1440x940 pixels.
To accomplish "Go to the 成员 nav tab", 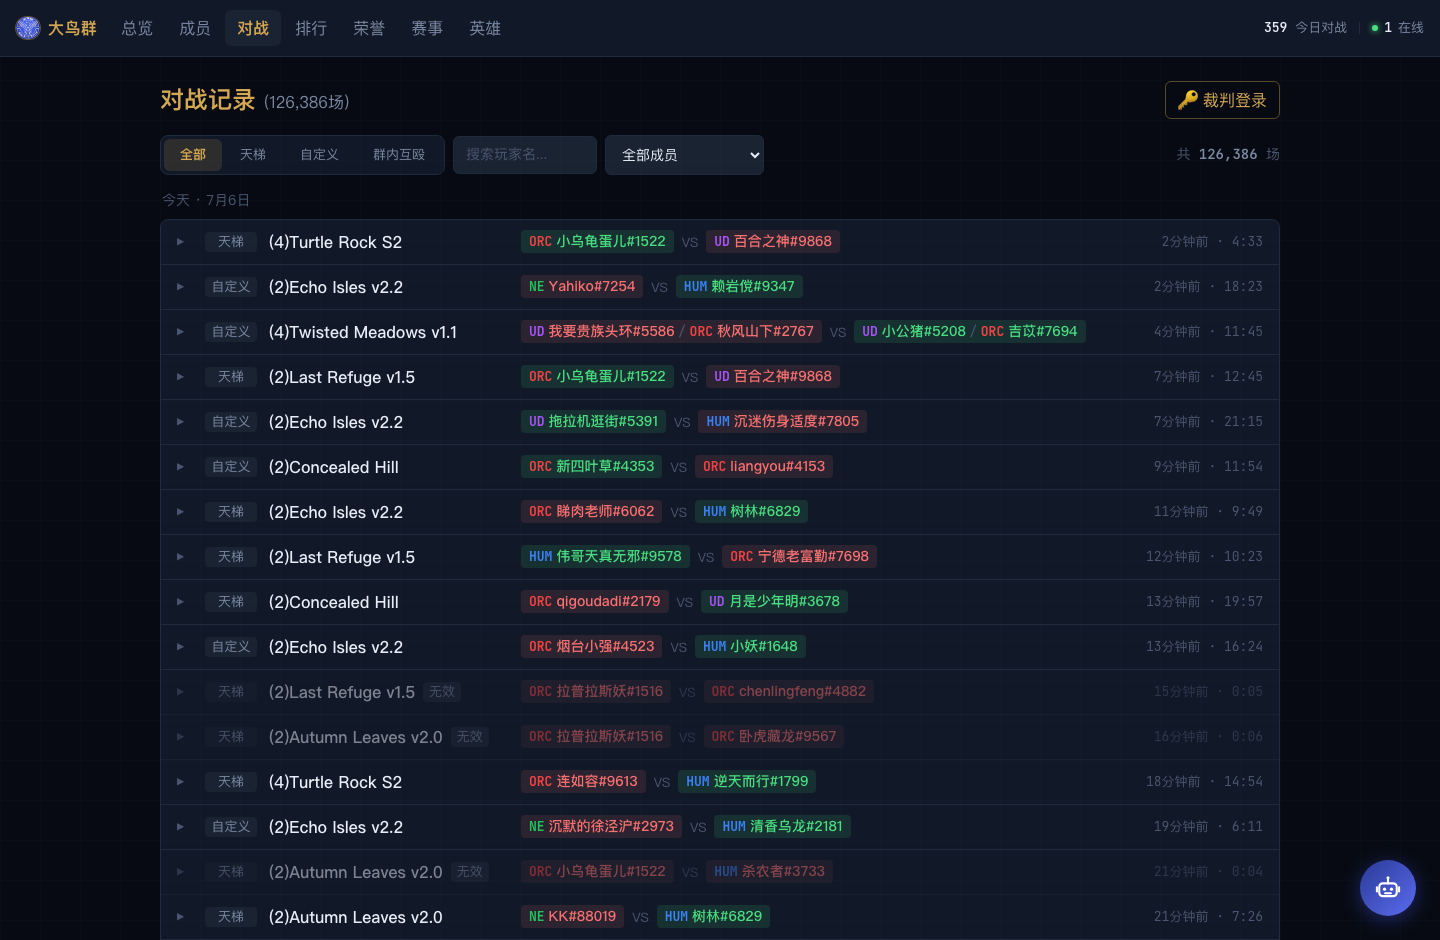I will point(195,28).
